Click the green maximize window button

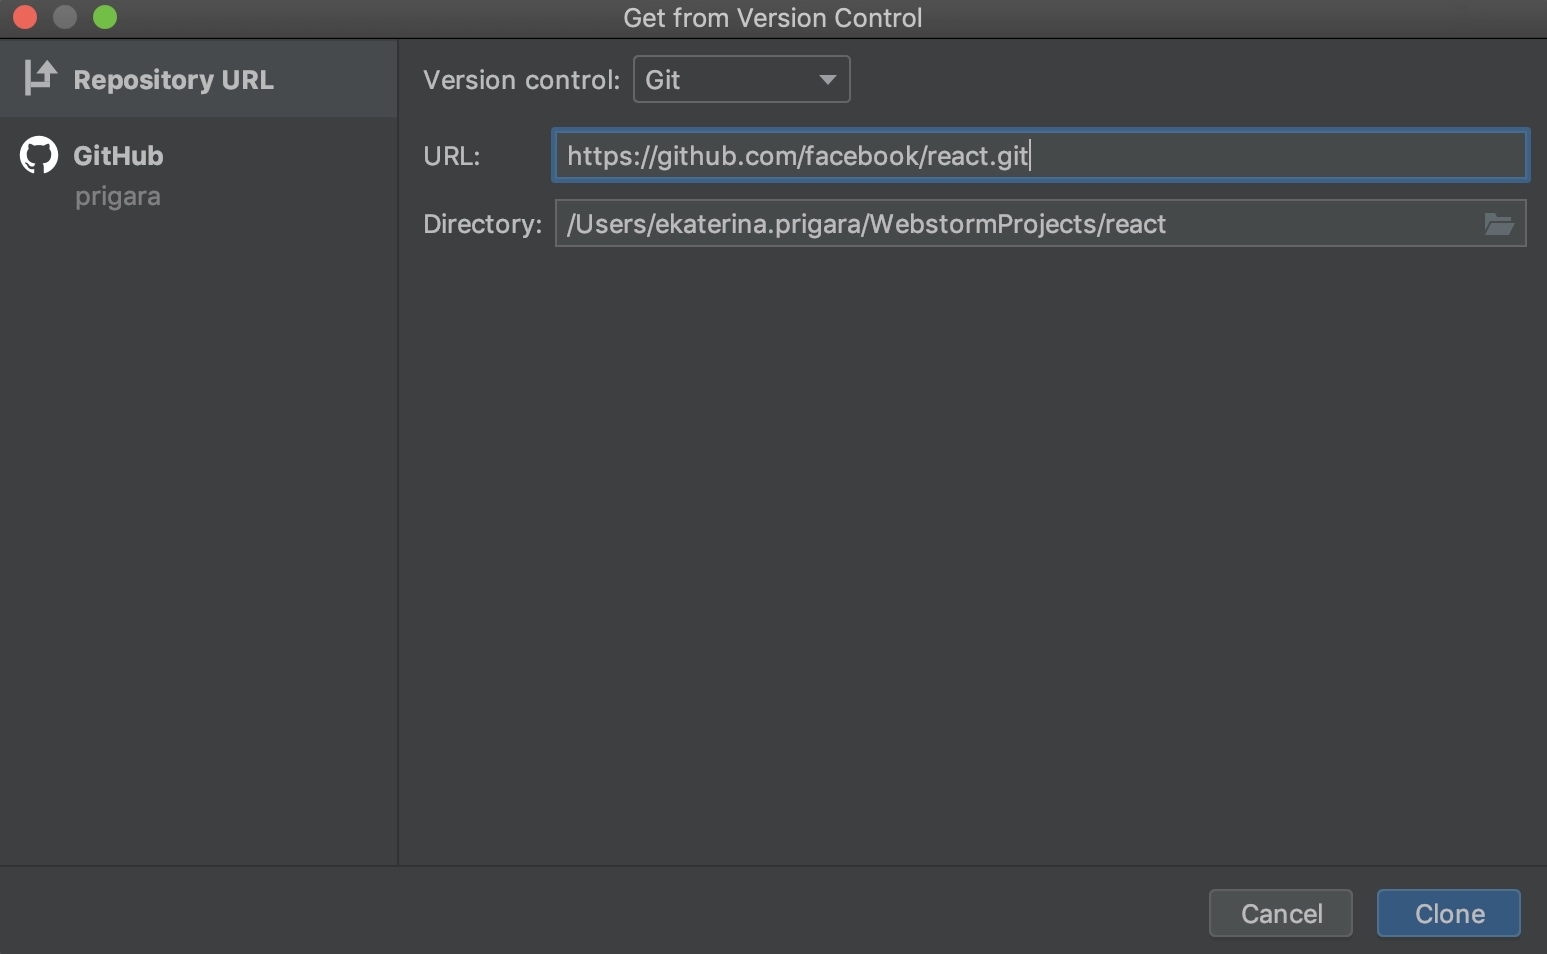105,17
